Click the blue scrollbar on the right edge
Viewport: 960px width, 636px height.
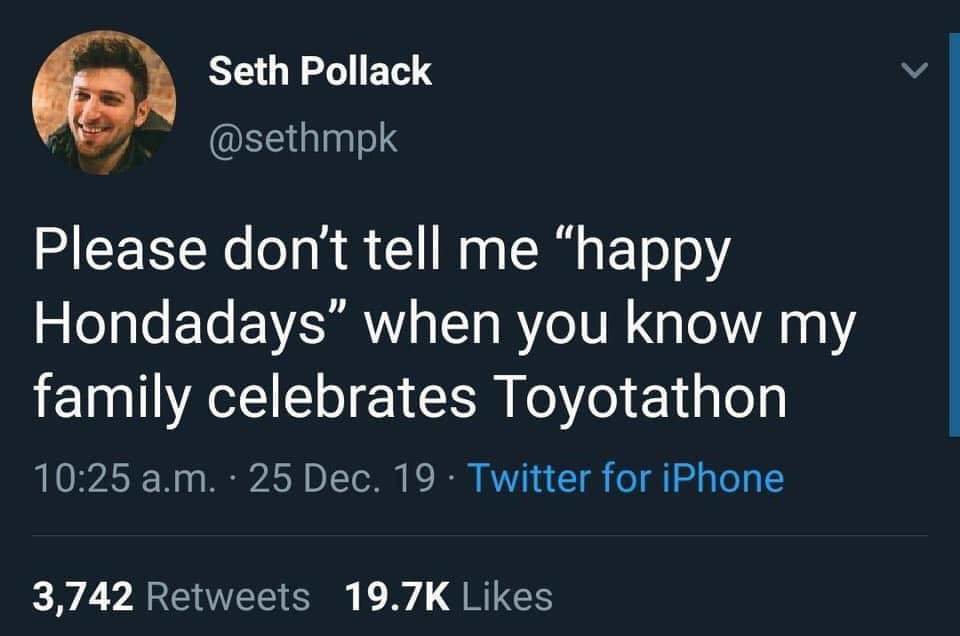pyautogui.click(x=954, y=234)
